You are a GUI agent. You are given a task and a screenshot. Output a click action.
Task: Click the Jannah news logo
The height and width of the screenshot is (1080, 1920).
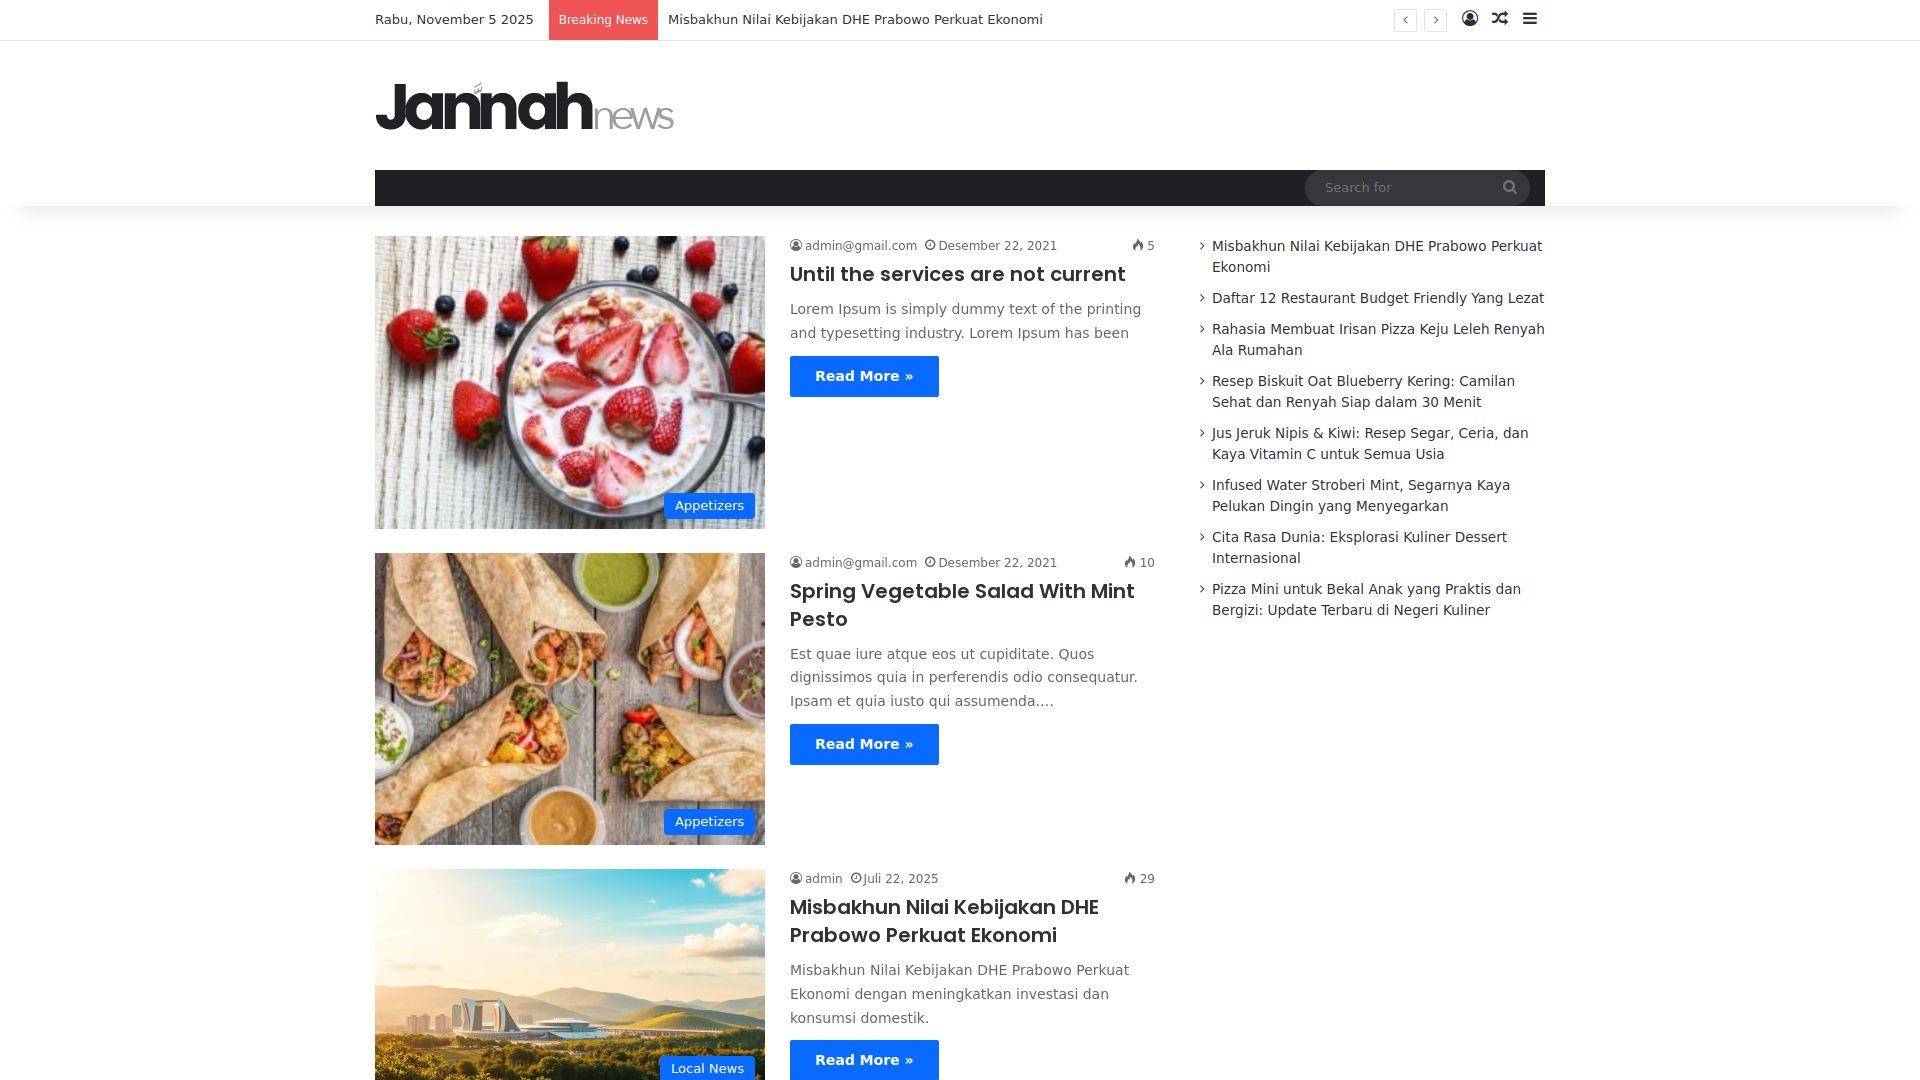click(524, 106)
